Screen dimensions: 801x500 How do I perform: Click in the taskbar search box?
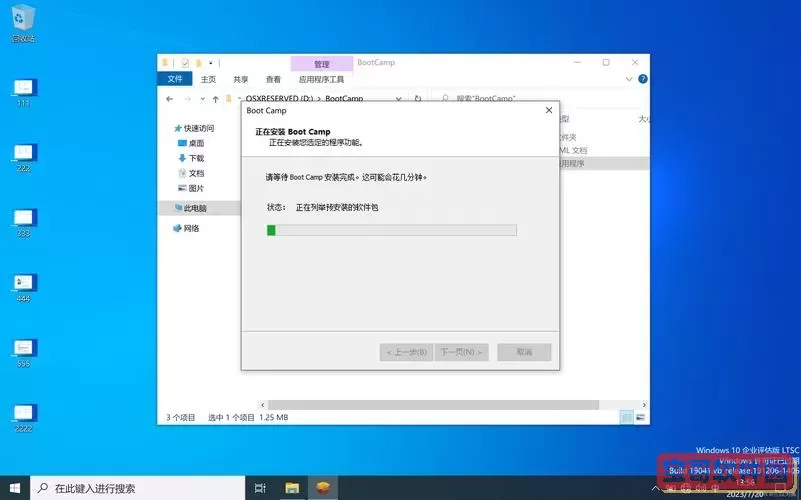137,488
